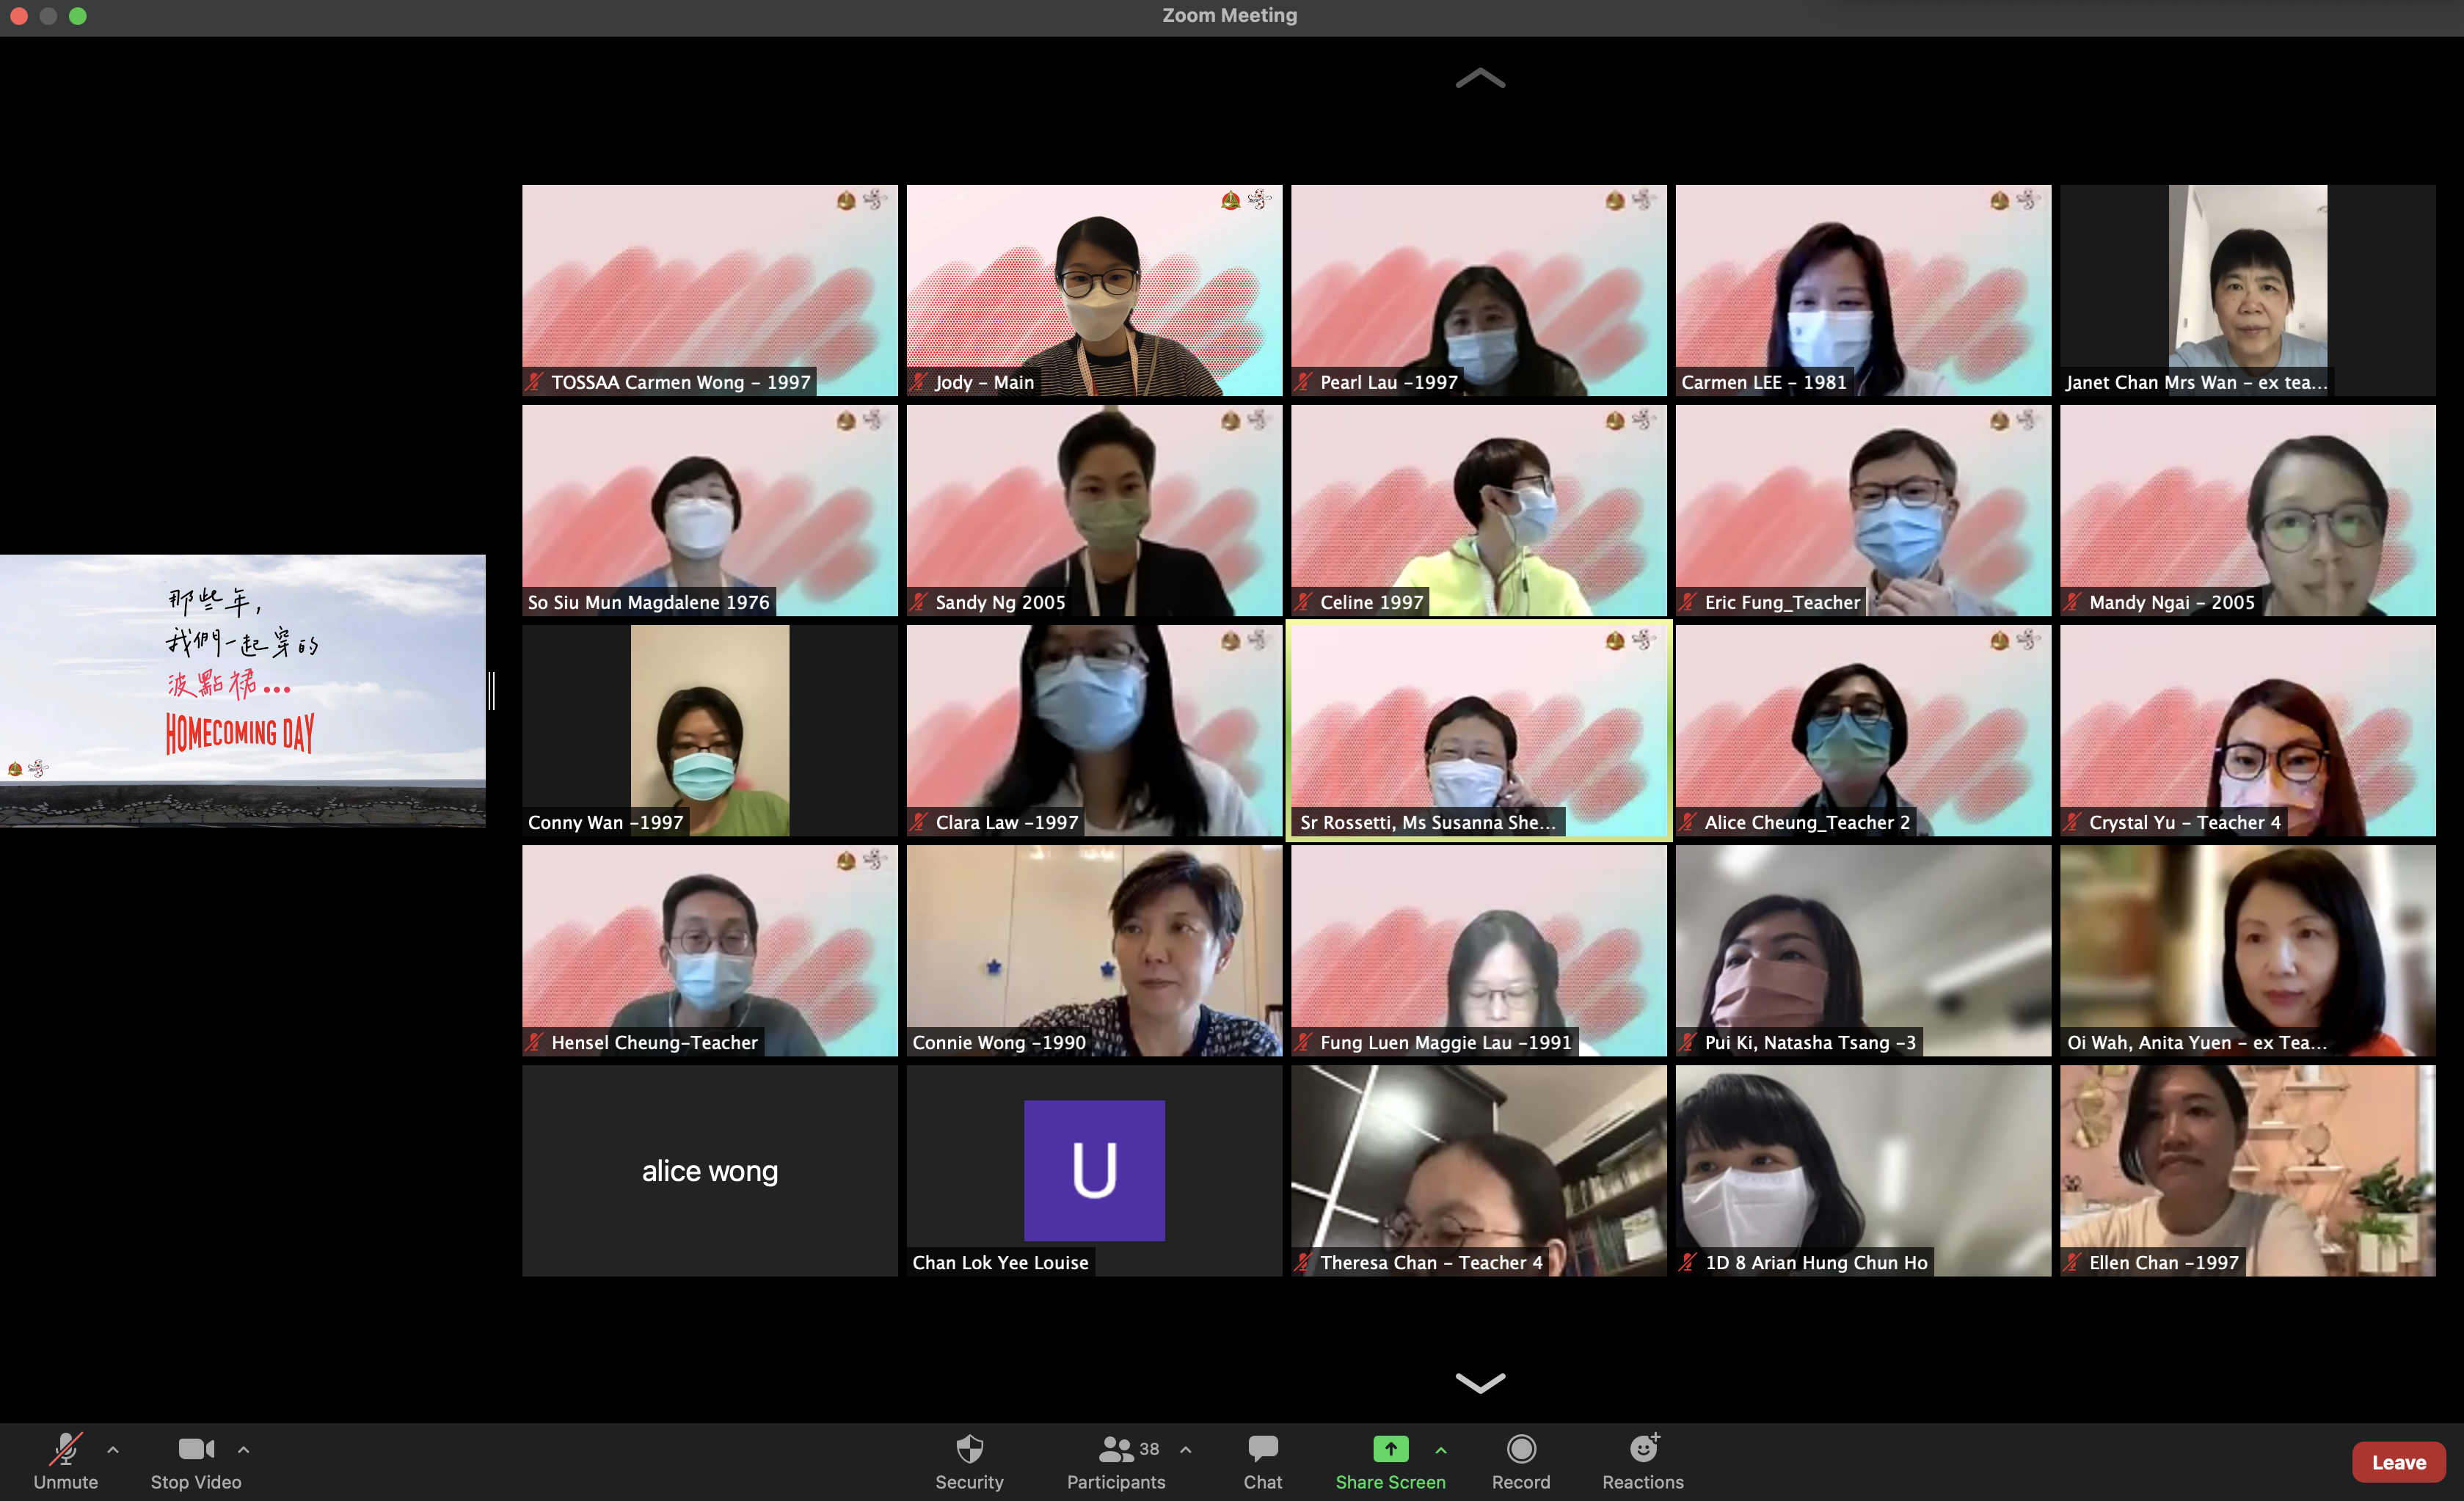
Task: Stop Video camera toggle
Action: click(196, 1449)
